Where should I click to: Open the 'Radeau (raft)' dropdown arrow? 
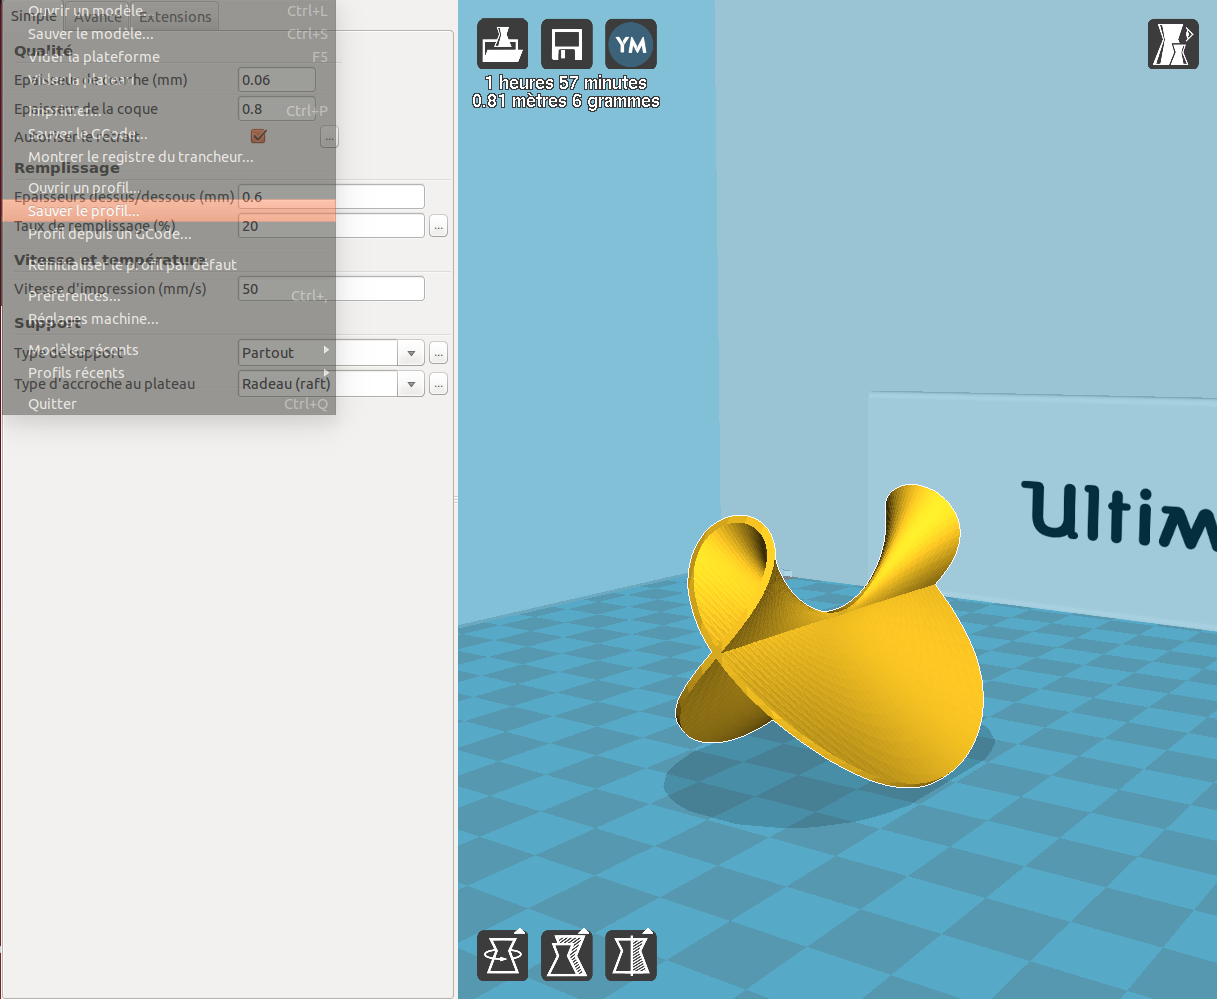pyautogui.click(x=411, y=384)
